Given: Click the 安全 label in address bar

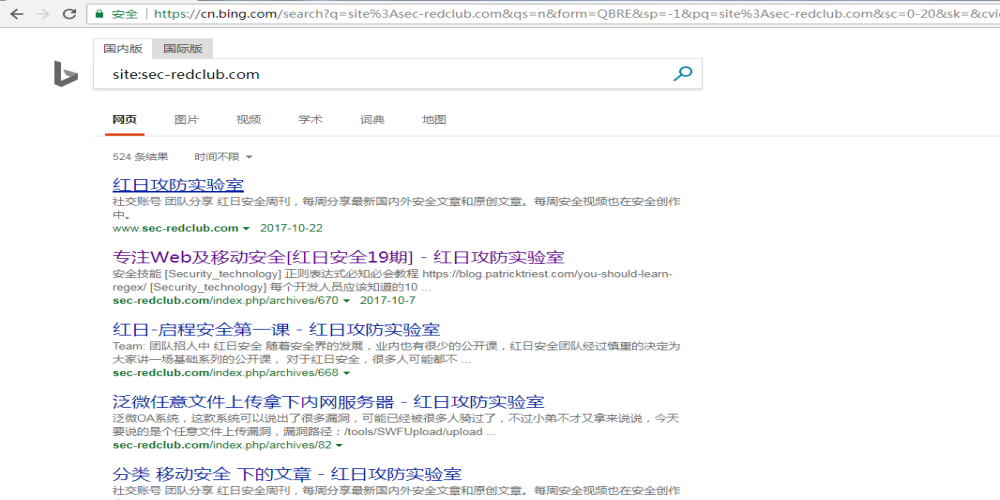Looking at the screenshot, I should point(124,13).
